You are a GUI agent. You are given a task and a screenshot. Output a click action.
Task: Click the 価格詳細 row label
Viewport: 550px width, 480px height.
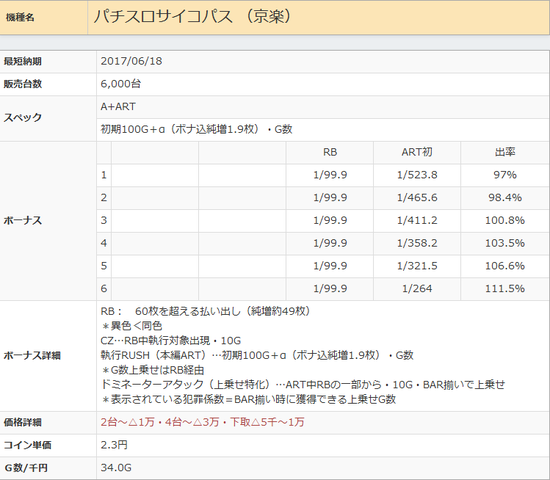coord(22,422)
